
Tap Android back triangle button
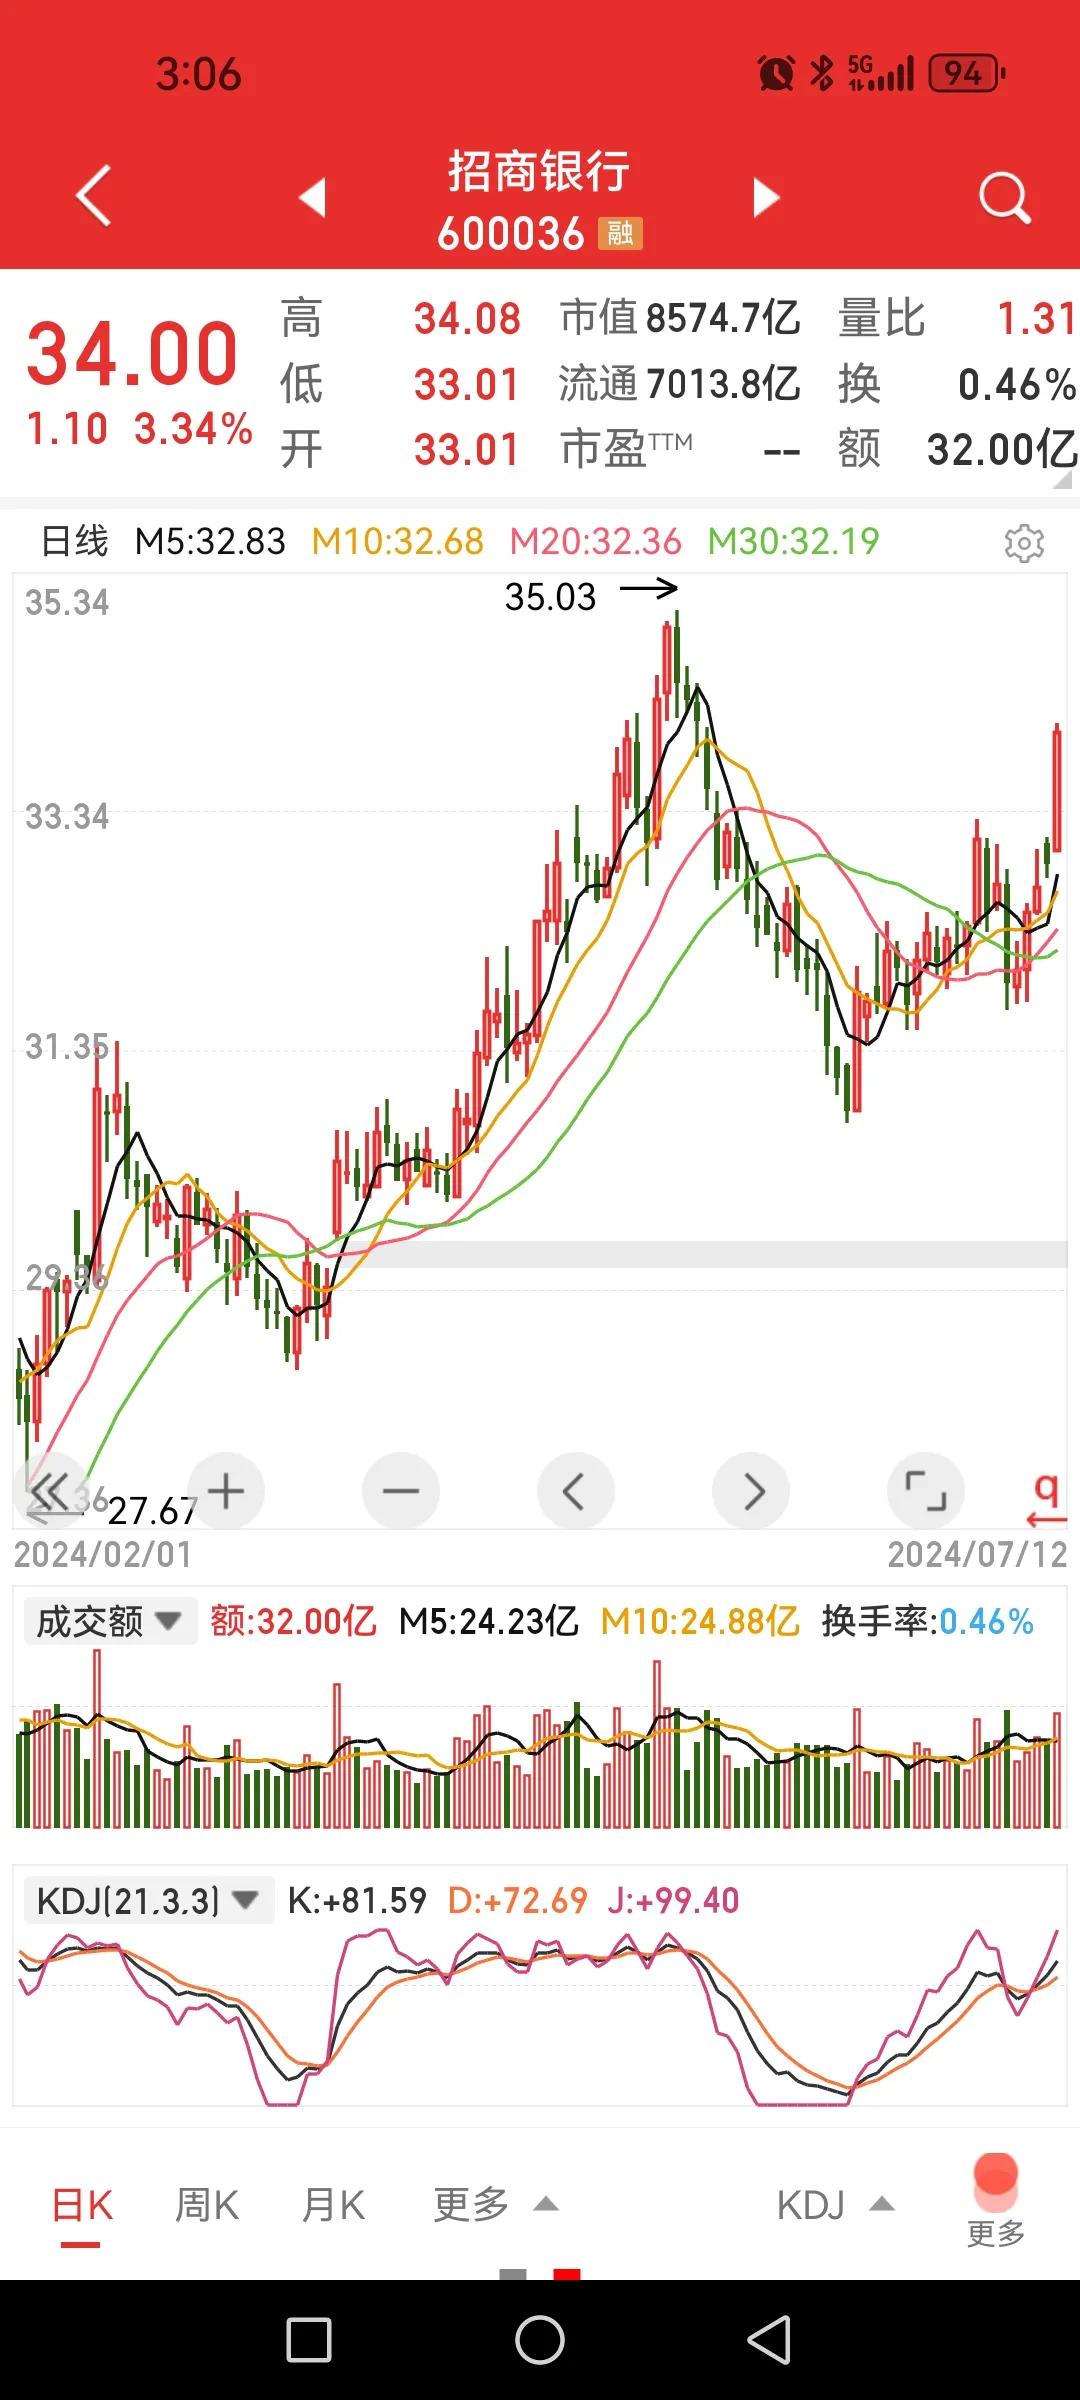[x=770, y=2340]
